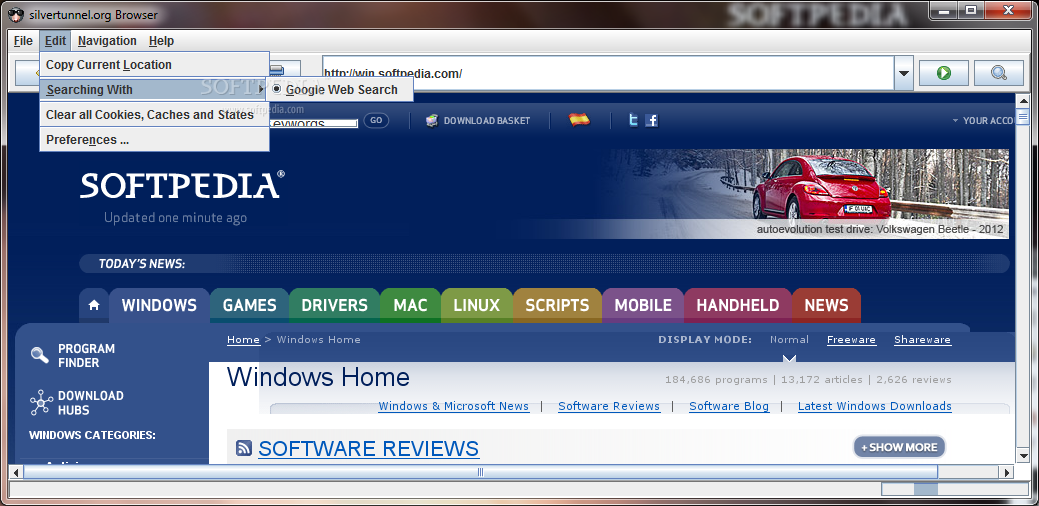1039x506 pixels.
Task: Open the Help menu
Action: (x=161, y=41)
